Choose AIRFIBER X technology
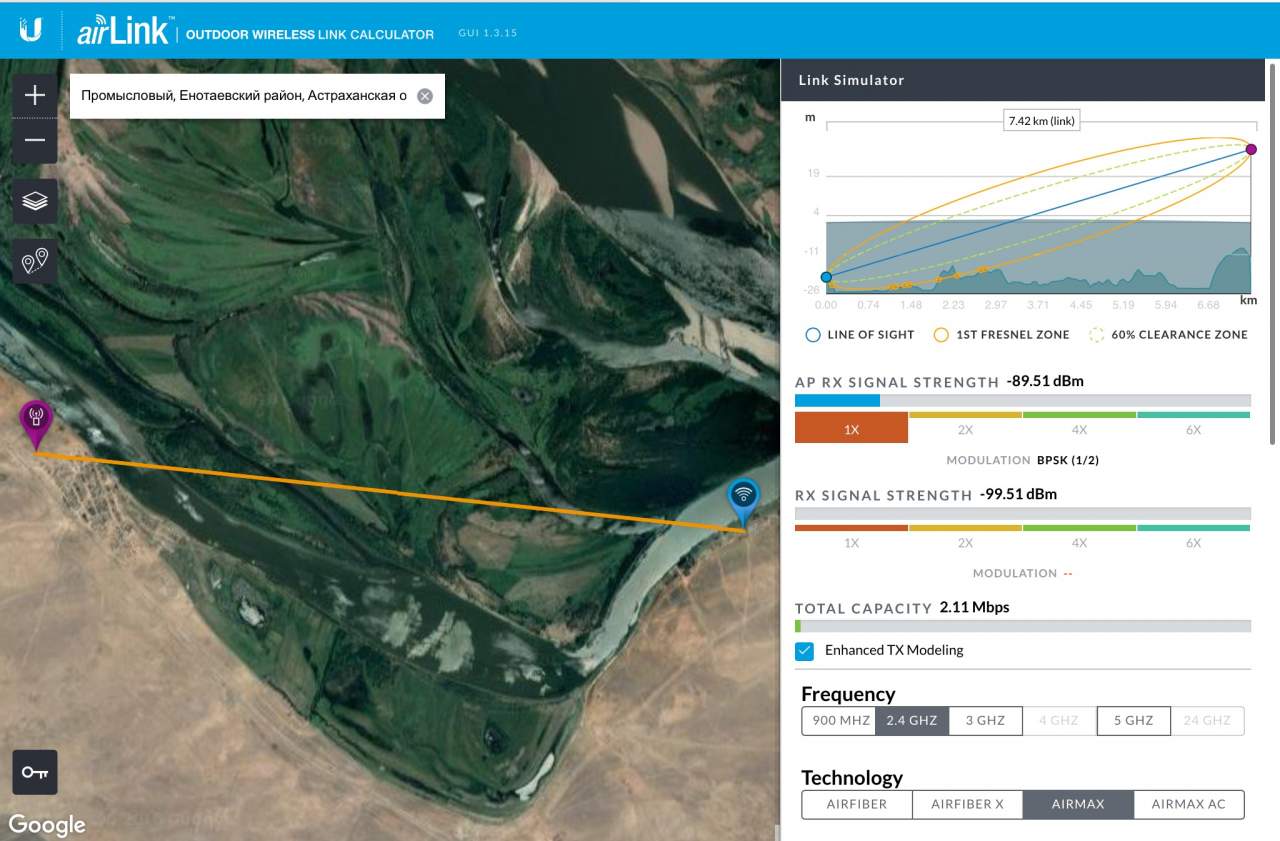 968,805
